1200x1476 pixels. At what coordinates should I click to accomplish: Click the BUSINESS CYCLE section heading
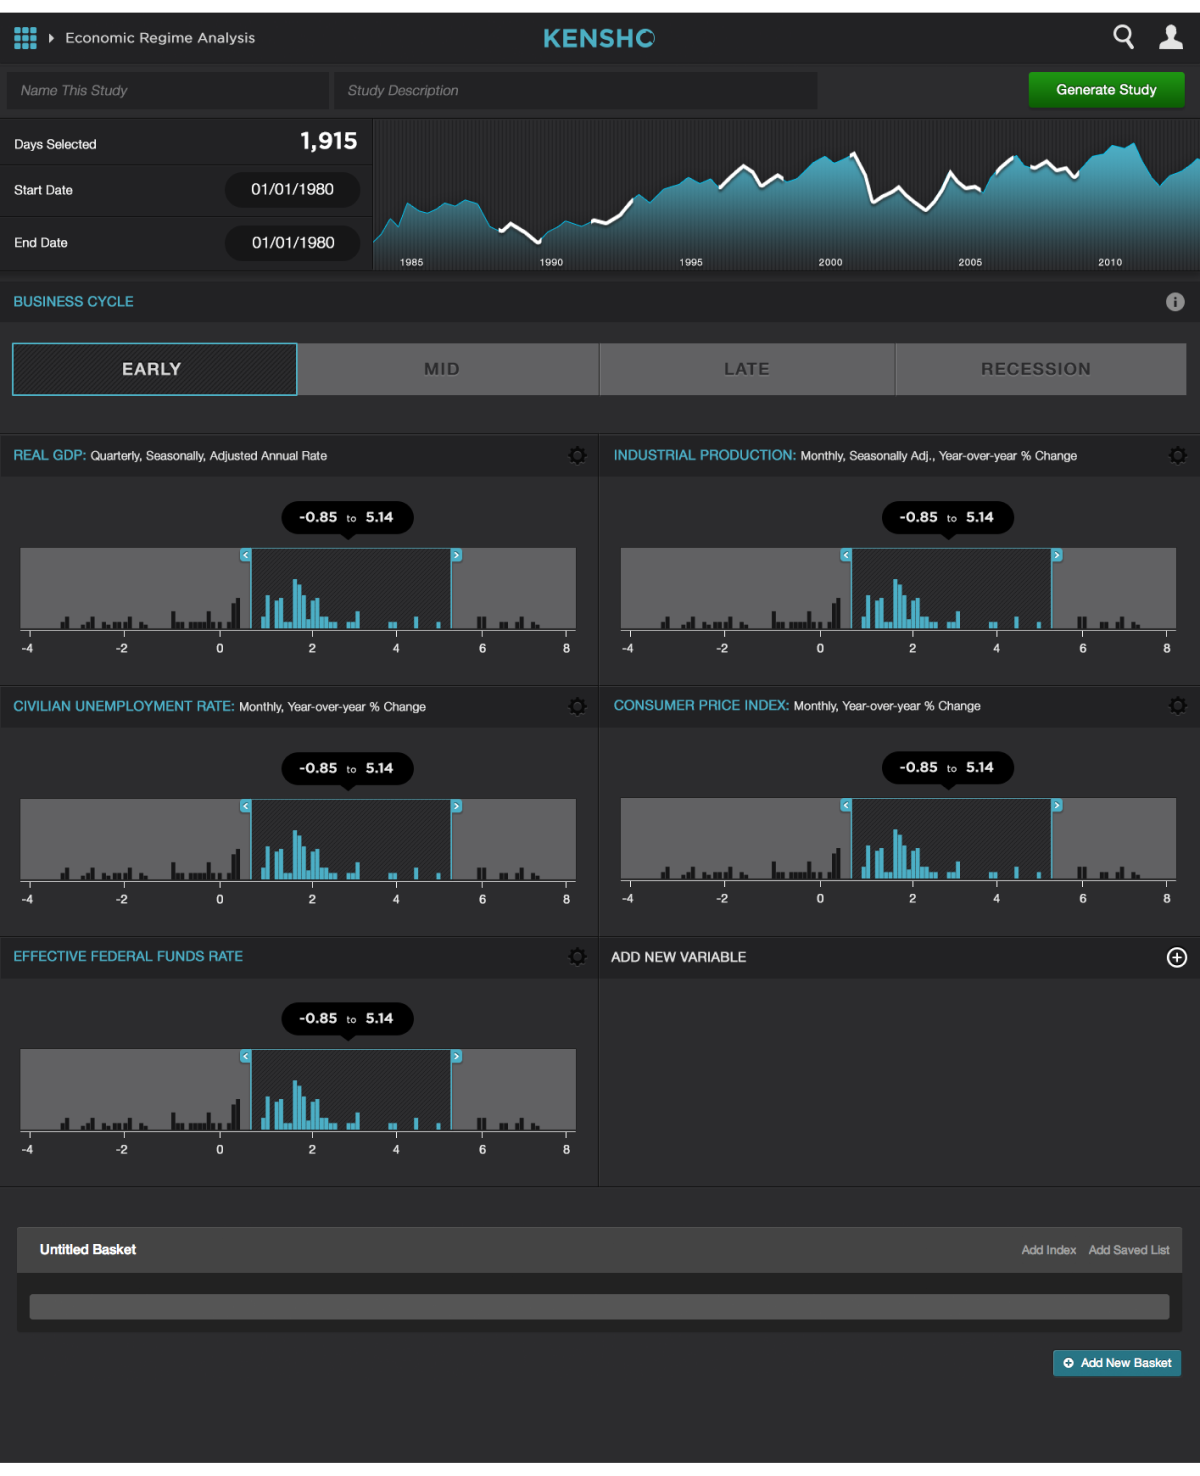[73, 302]
